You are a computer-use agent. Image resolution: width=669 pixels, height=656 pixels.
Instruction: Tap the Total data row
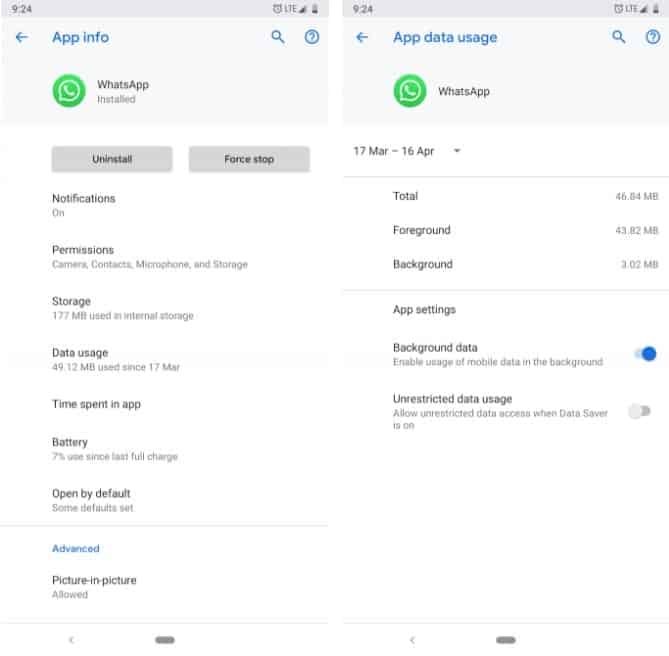(506, 196)
